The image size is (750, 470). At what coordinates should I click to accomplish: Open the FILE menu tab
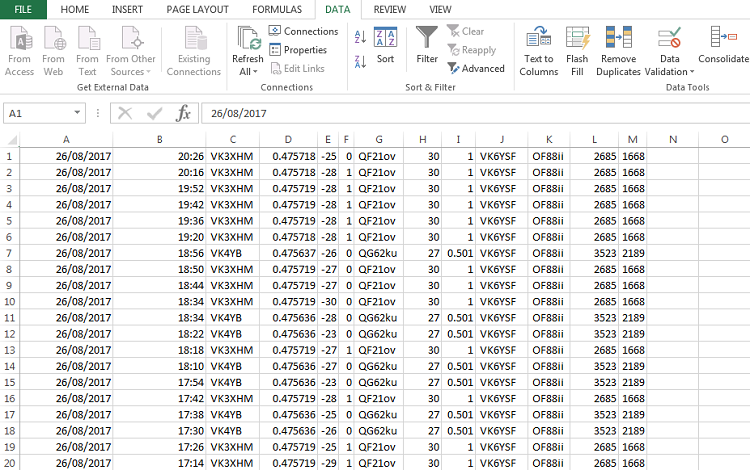(22, 9)
